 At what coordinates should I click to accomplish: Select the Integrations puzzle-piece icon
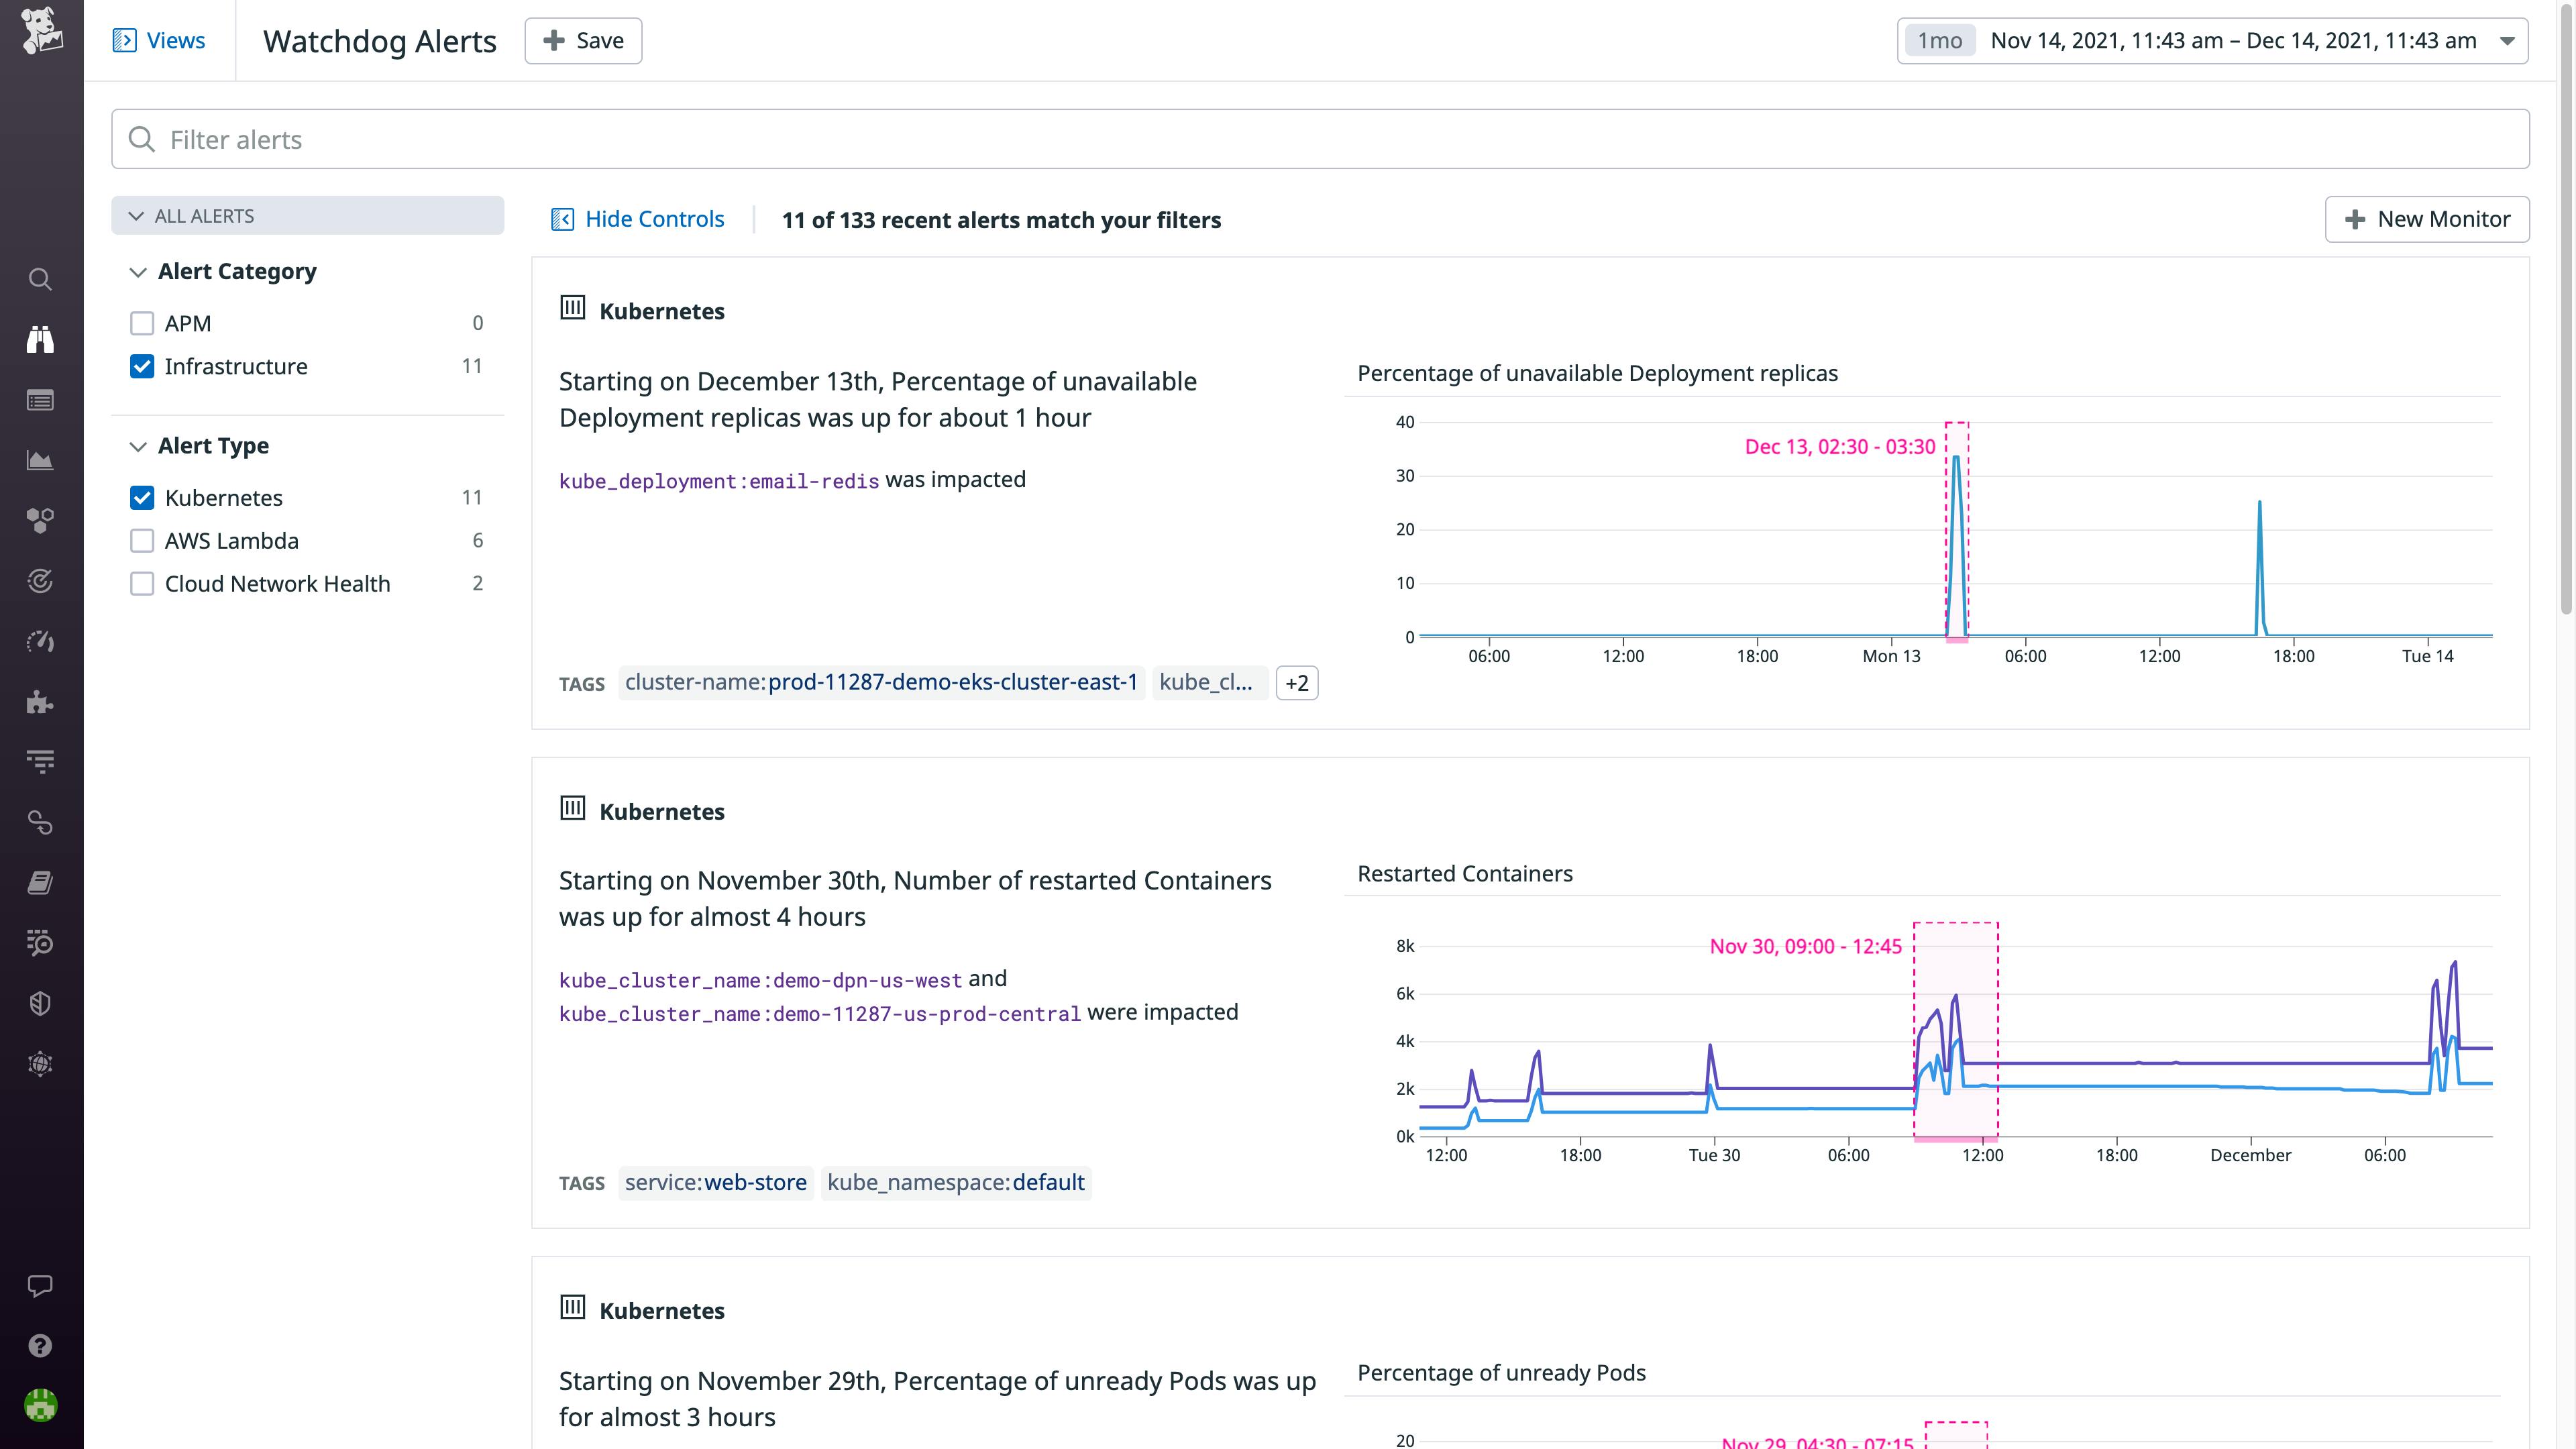[x=40, y=702]
